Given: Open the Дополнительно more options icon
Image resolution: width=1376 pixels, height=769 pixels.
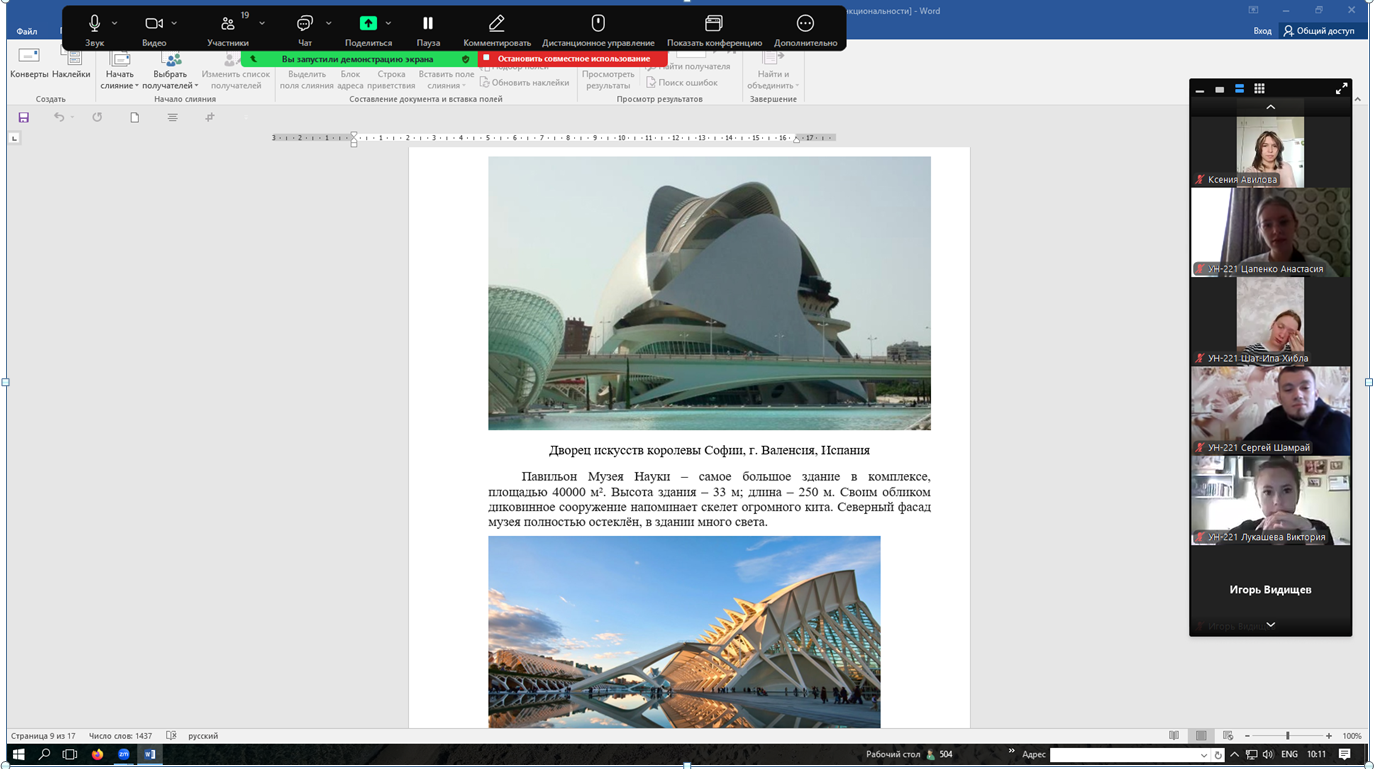Looking at the screenshot, I should 805,23.
